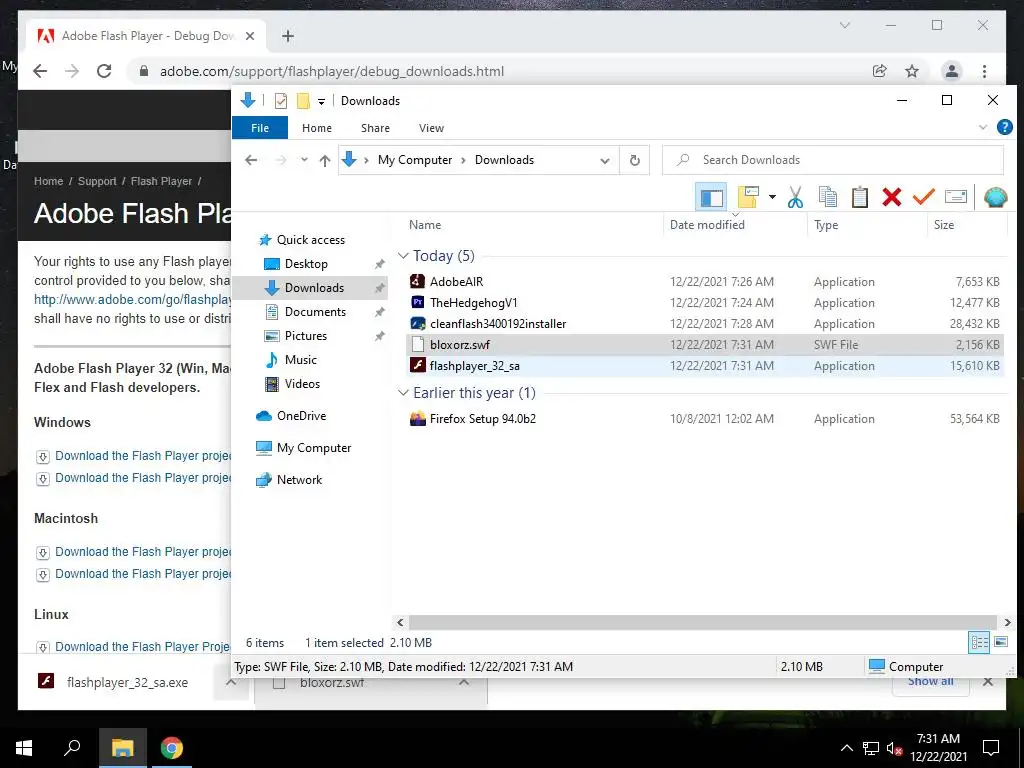Open the New folder dropdown arrow
The height and width of the screenshot is (768, 1024).
point(772,197)
